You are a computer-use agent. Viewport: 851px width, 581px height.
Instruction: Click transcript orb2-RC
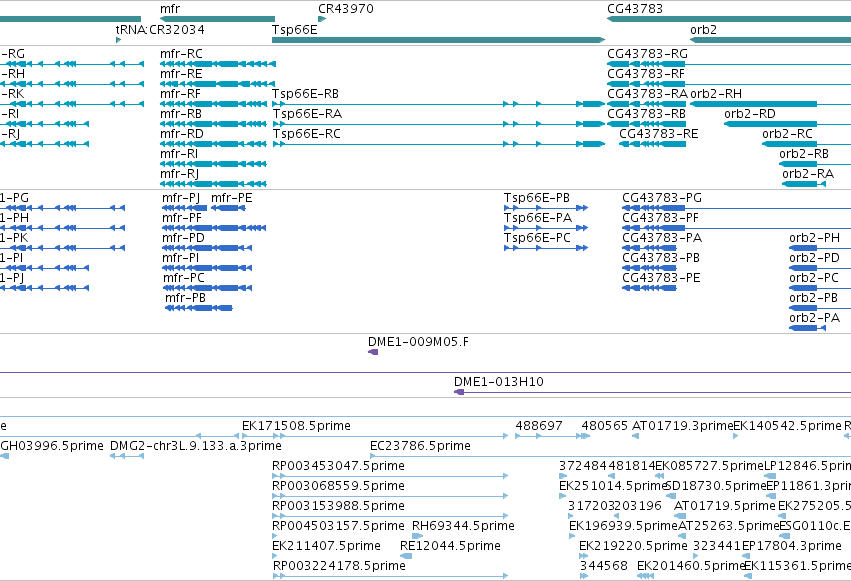(806, 144)
